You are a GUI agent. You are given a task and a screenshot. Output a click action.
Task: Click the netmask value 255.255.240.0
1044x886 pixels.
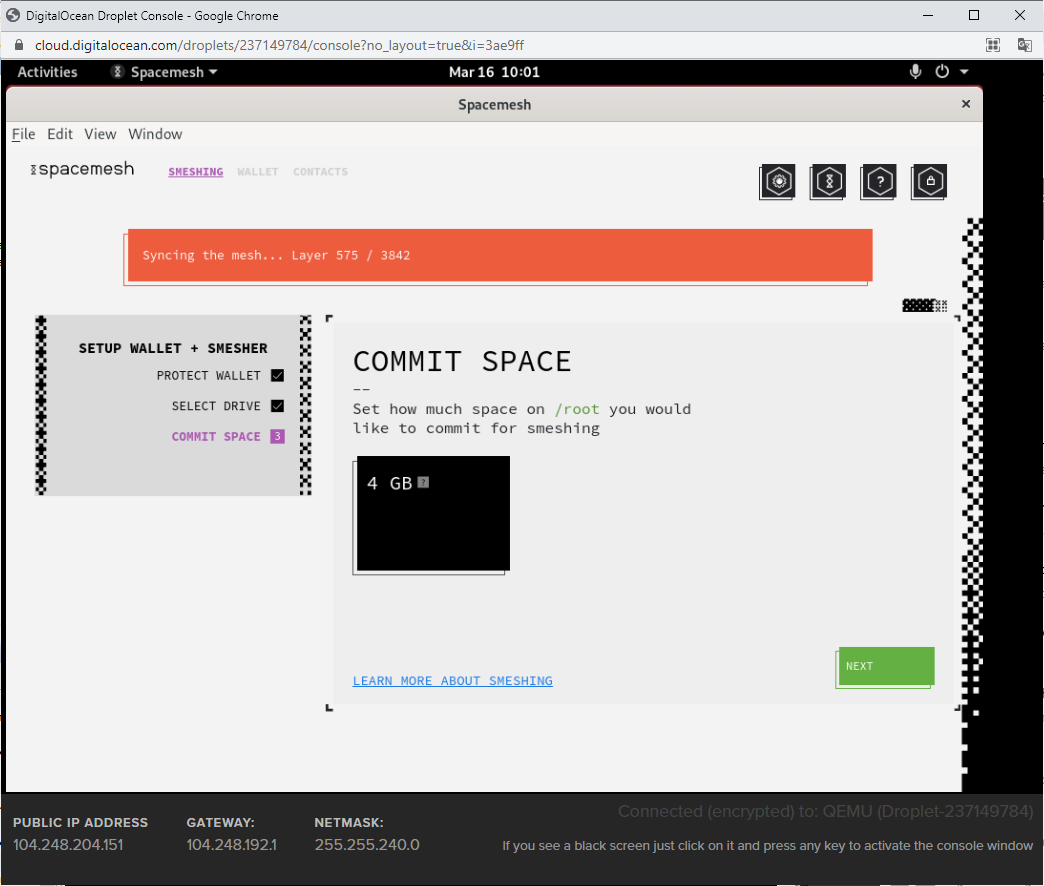point(367,845)
